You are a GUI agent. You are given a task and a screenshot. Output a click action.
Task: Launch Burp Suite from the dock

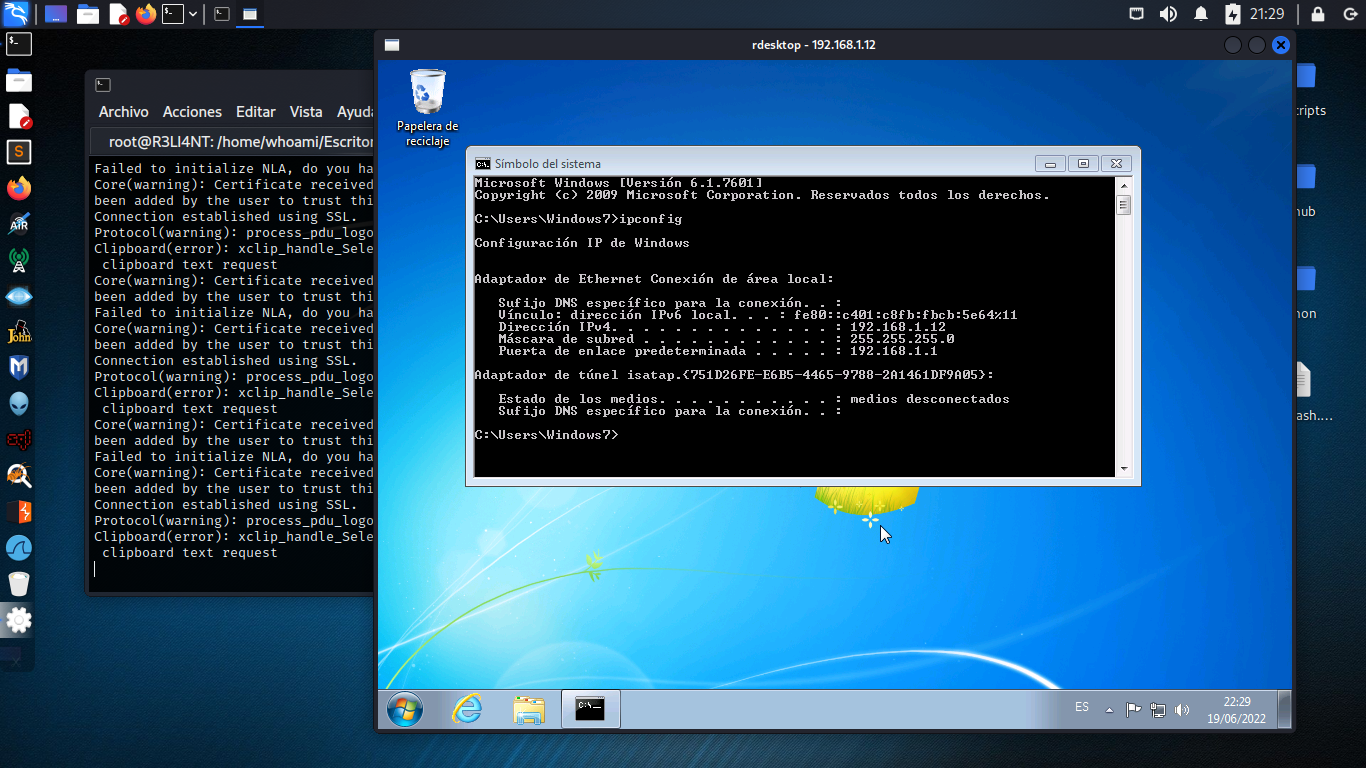(19, 512)
